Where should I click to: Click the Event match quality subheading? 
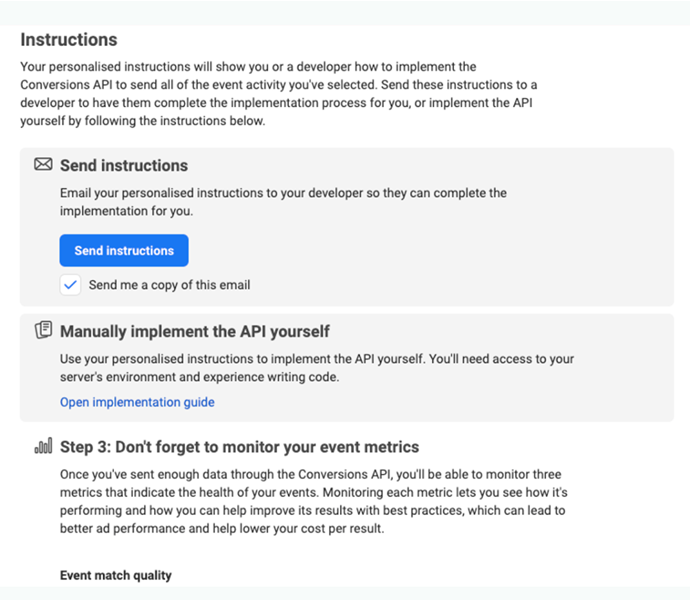tap(116, 575)
